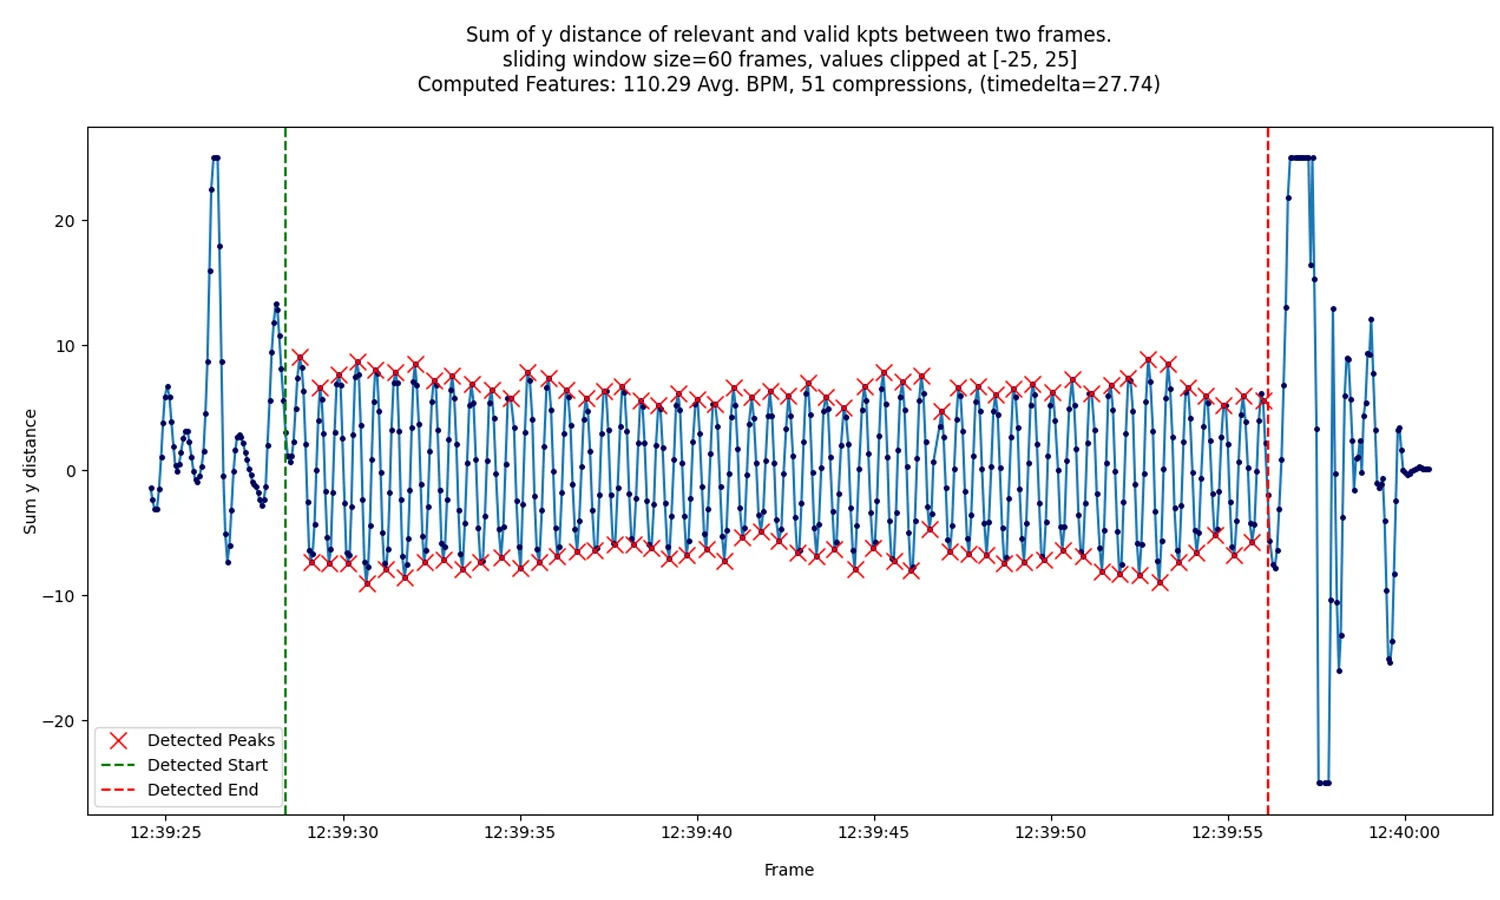
Task: Toggle the Detected Peaks legend entry
Action: pyautogui.click(x=211, y=740)
